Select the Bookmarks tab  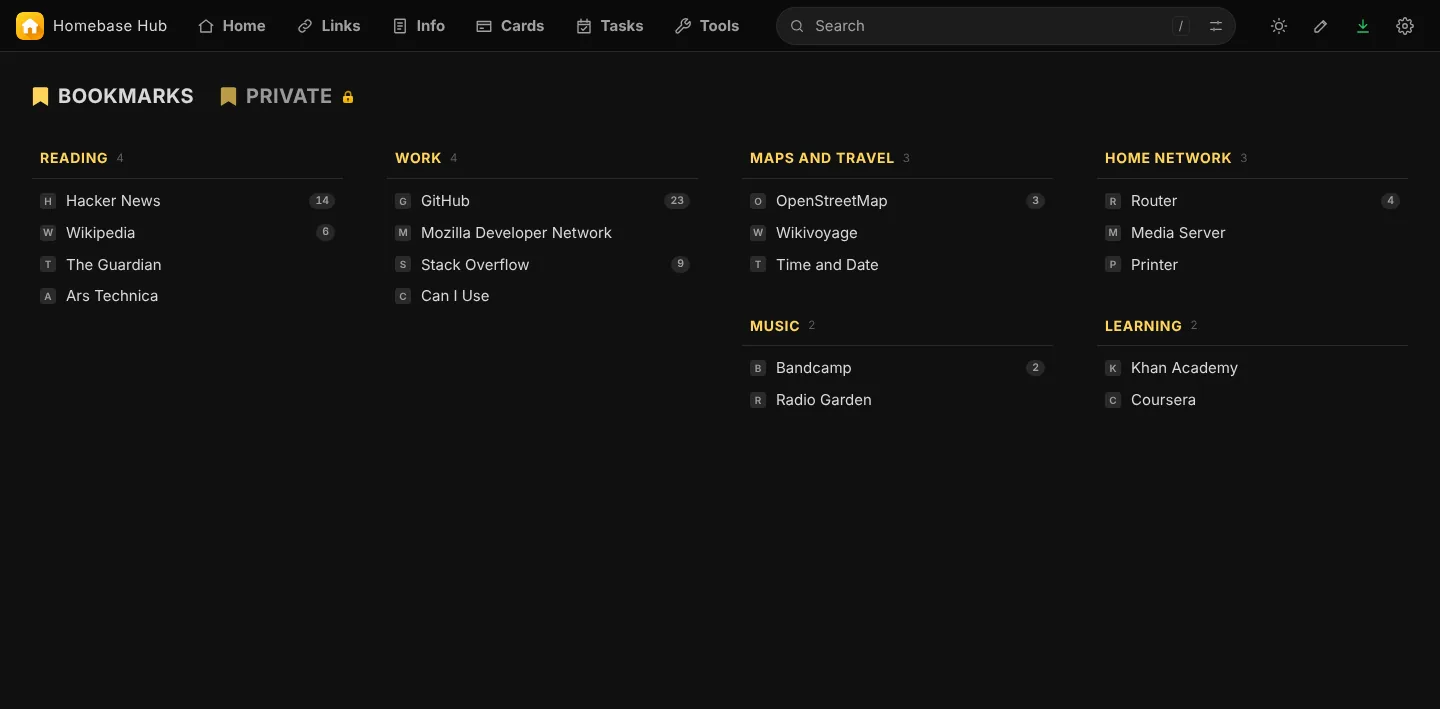113,96
